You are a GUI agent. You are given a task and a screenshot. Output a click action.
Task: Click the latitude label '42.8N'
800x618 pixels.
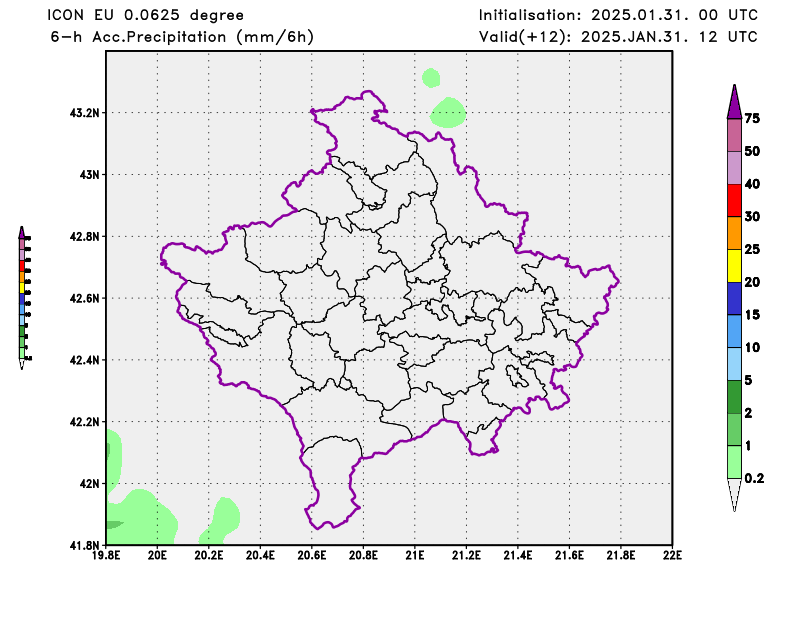[x=85, y=236]
